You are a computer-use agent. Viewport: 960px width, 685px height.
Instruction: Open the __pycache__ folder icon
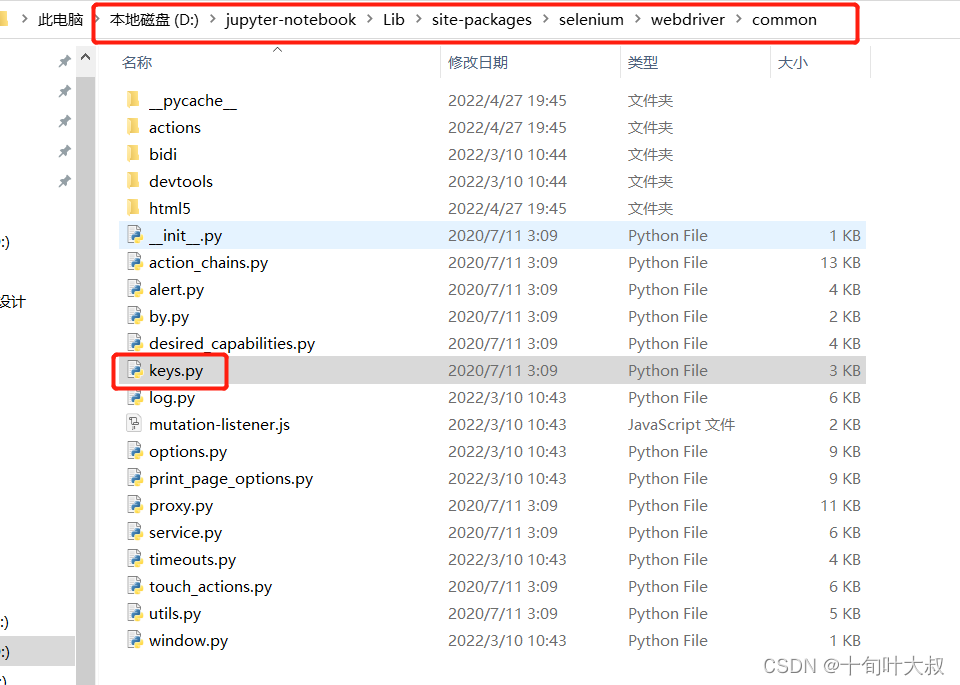pos(133,99)
